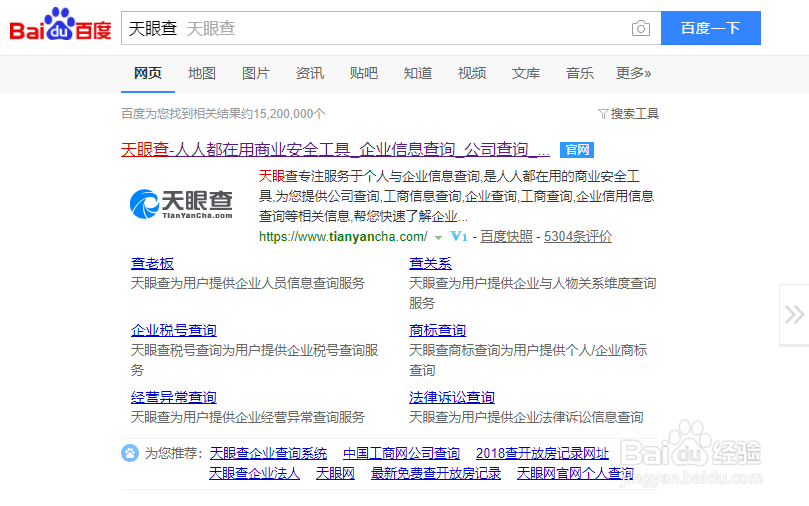Open the 天眼网 recommendation

coord(335,473)
